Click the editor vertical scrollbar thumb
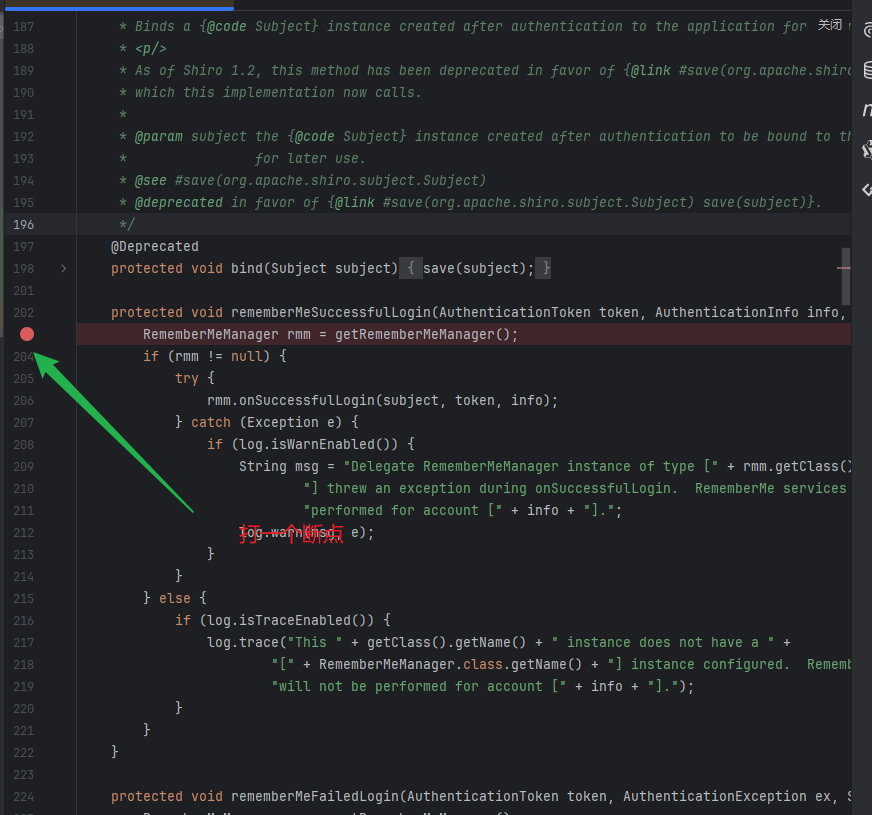This screenshot has width=872, height=815. click(x=845, y=276)
